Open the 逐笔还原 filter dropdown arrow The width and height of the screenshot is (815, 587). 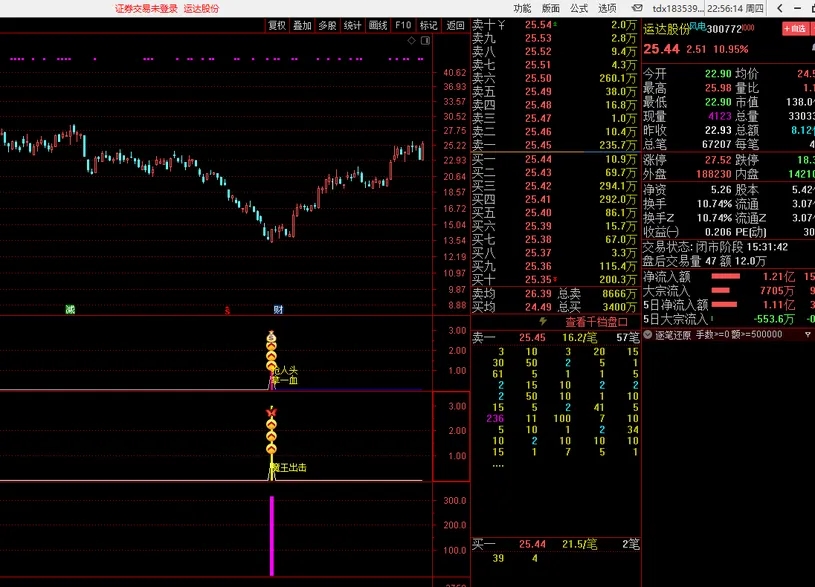point(808,335)
